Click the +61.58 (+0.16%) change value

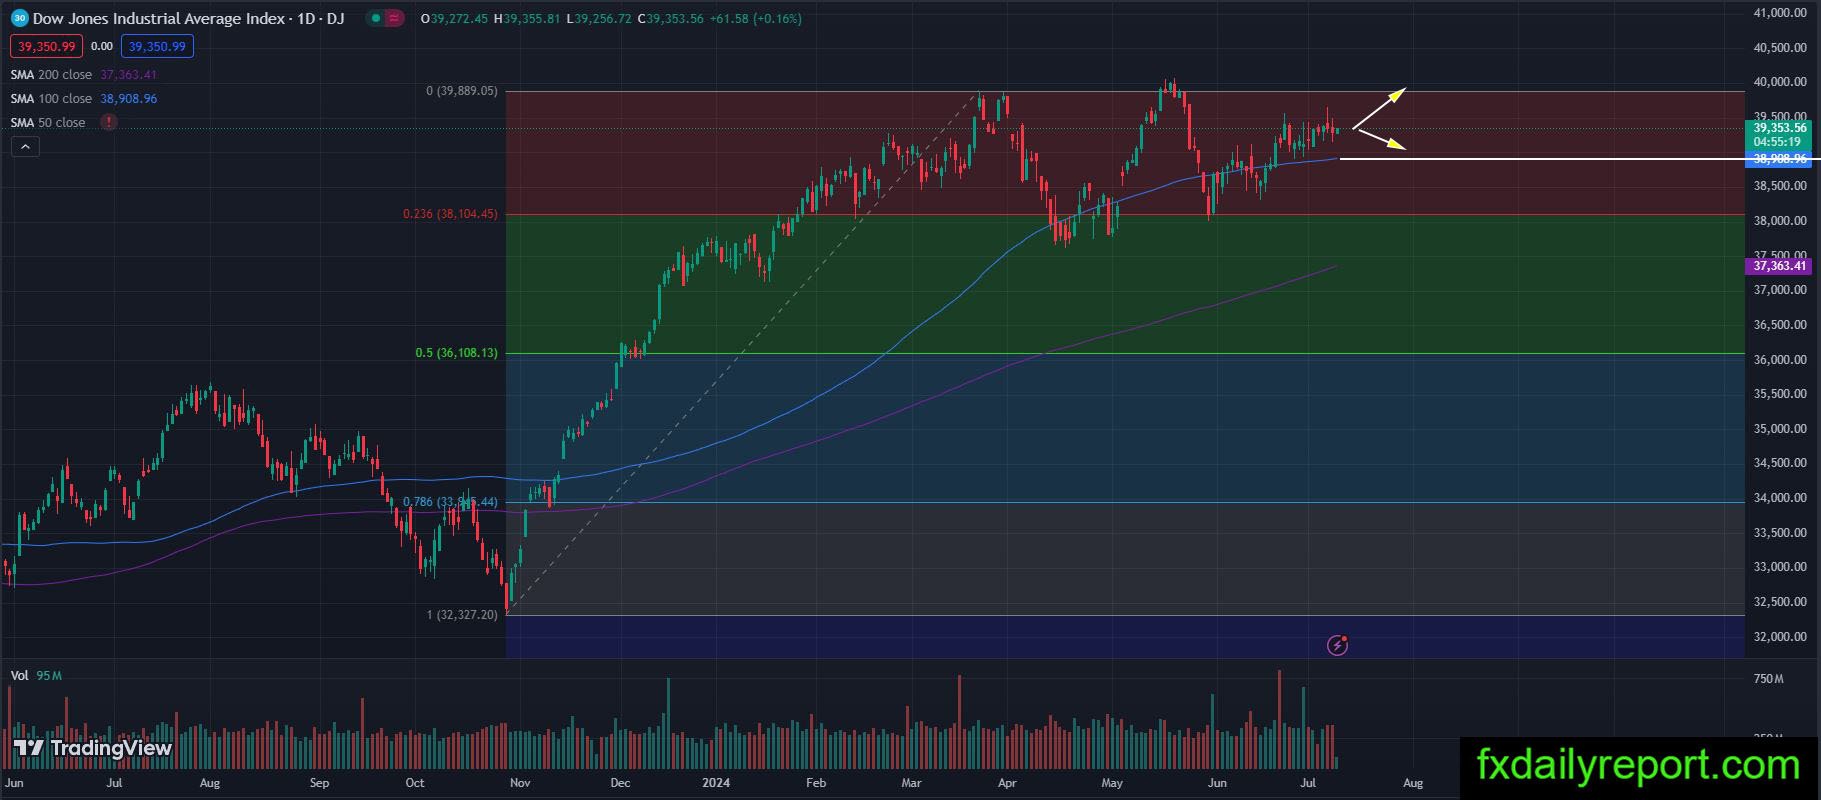click(755, 18)
